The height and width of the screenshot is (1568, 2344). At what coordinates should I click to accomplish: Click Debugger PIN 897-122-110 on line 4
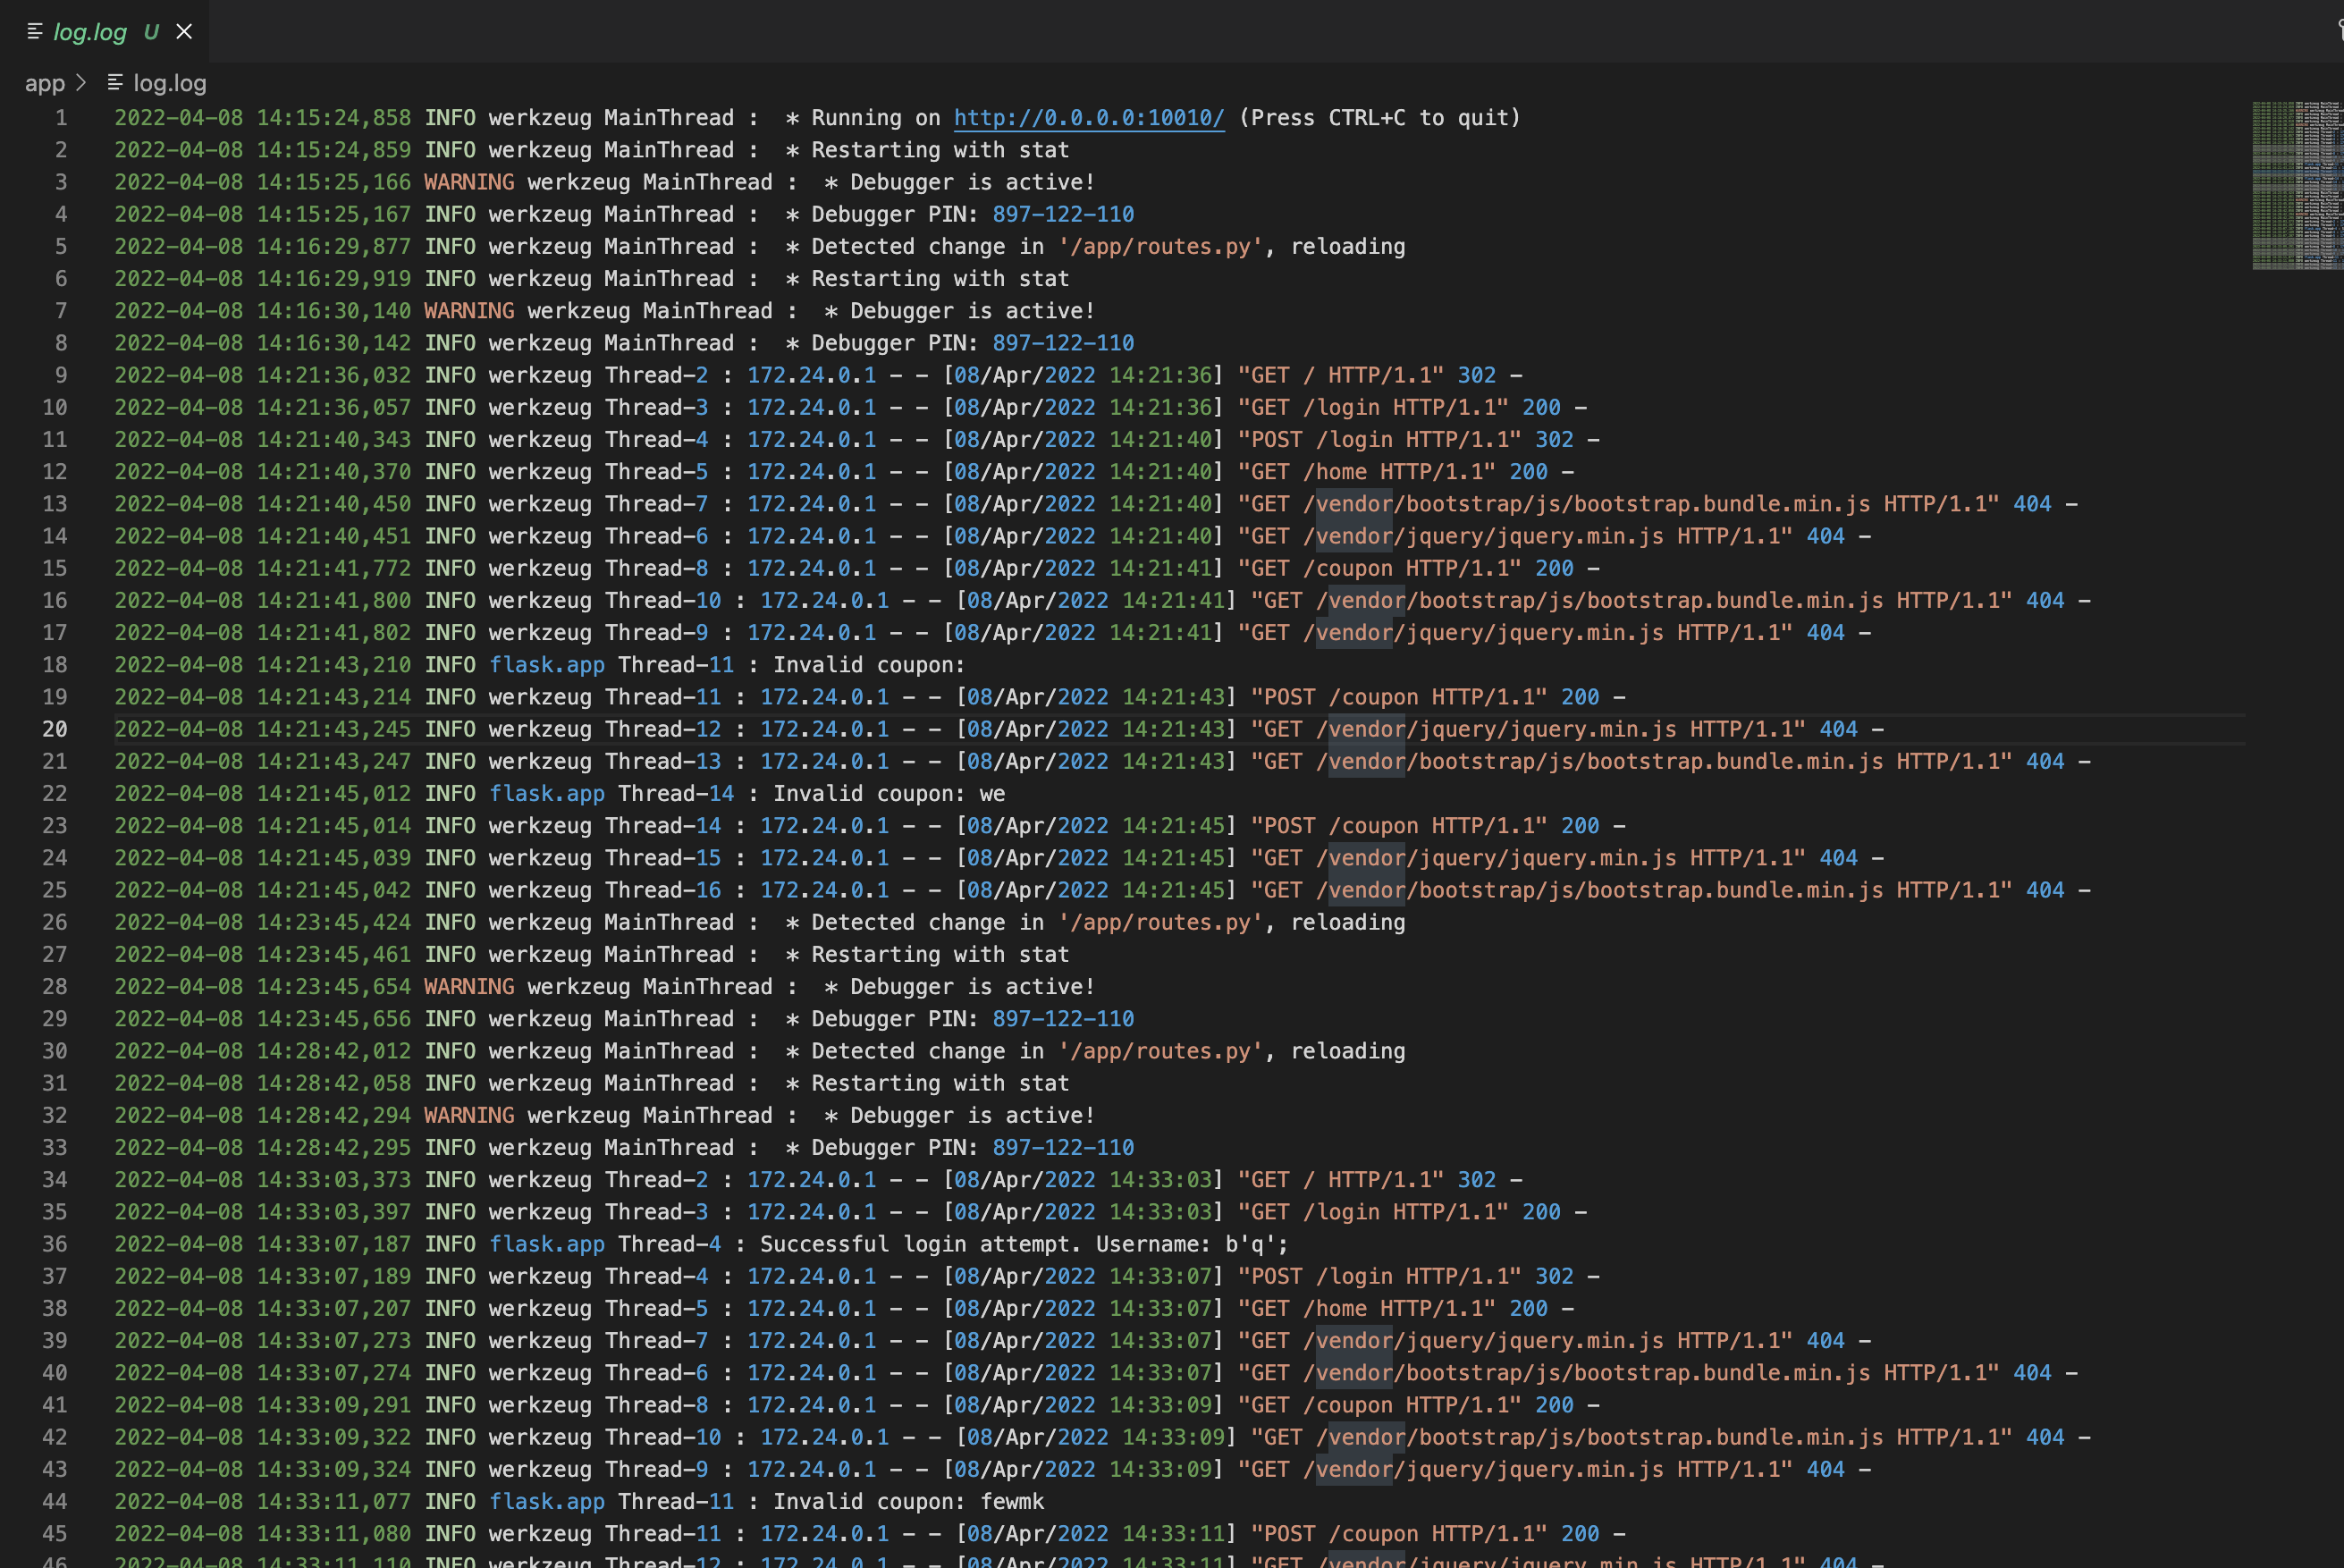point(1062,214)
